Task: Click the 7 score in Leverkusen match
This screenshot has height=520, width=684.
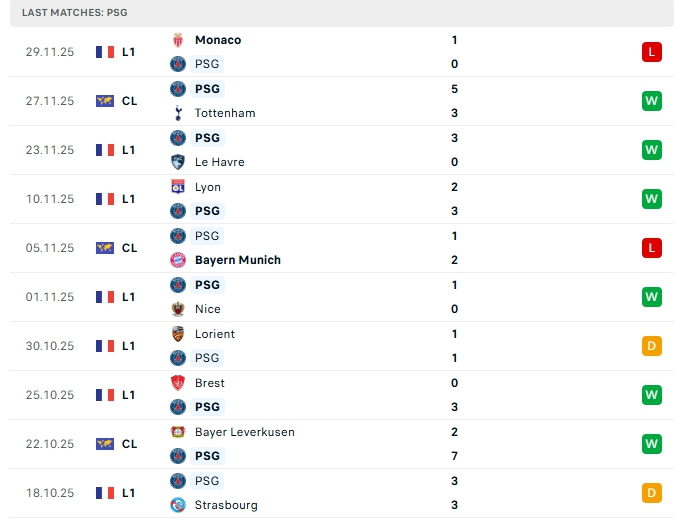Action: point(454,456)
